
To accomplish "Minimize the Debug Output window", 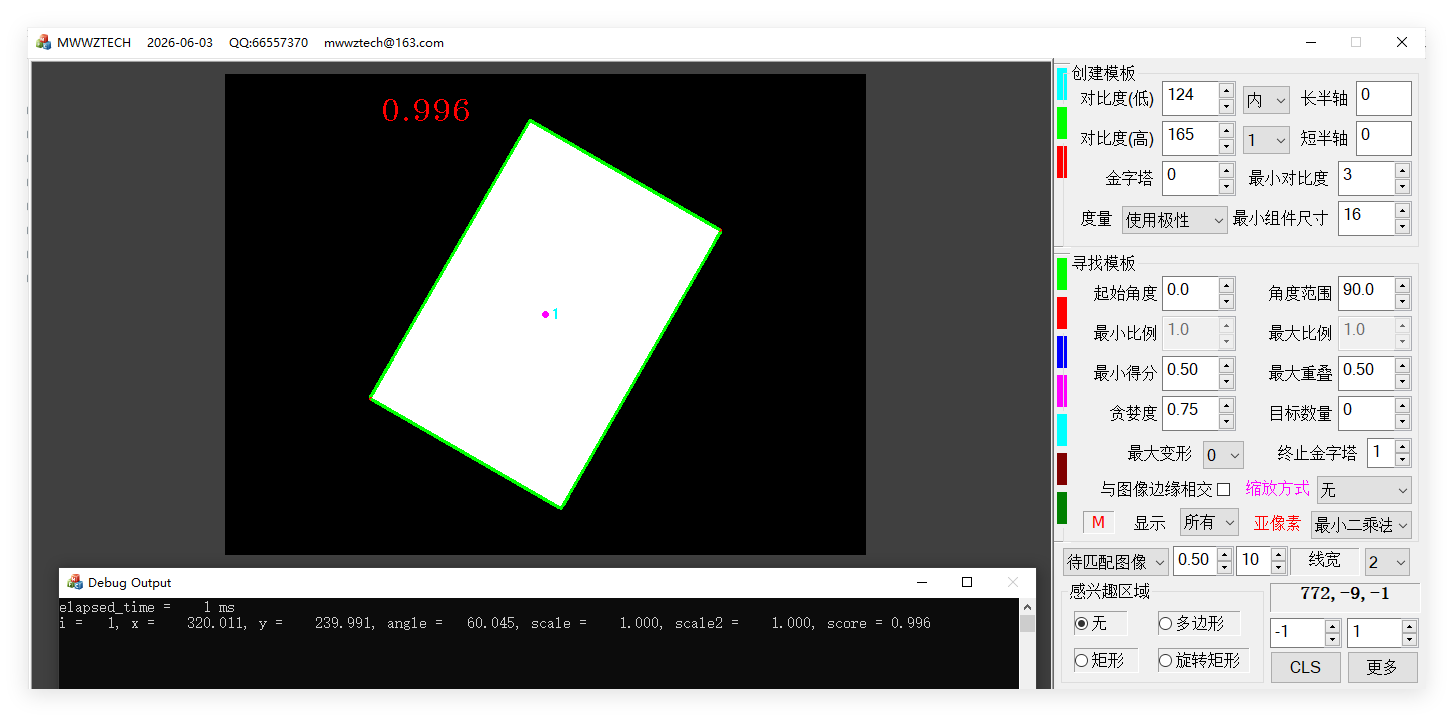I will click(x=921, y=582).
